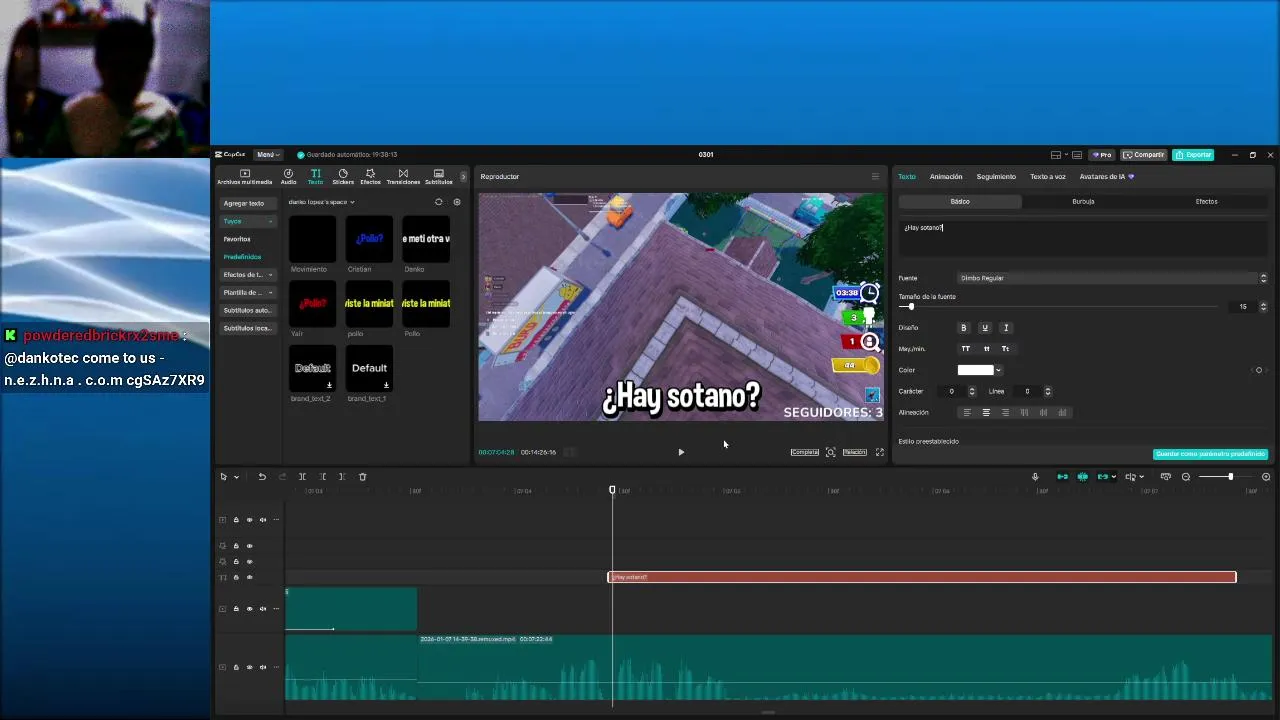Start voice recording with the microphone icon
The width and height of the screenshot is (1280, 720).
[1035, 477]
